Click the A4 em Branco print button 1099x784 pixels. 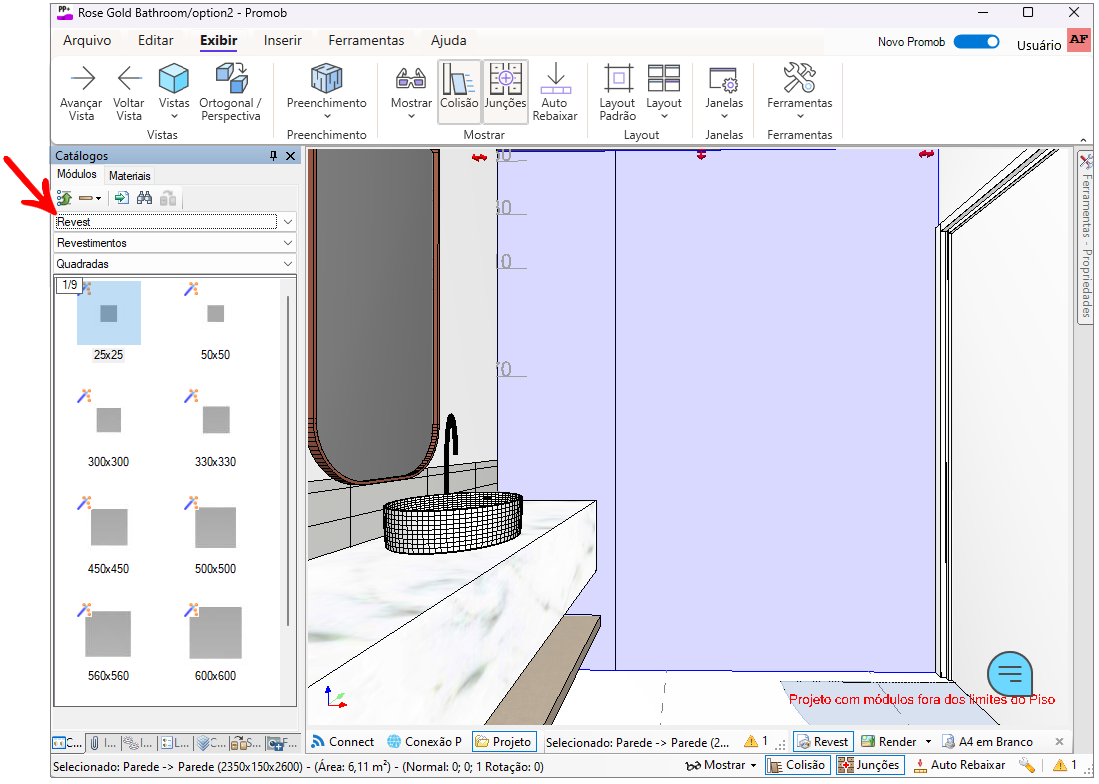pyautogui.click(x=988, y=742)
